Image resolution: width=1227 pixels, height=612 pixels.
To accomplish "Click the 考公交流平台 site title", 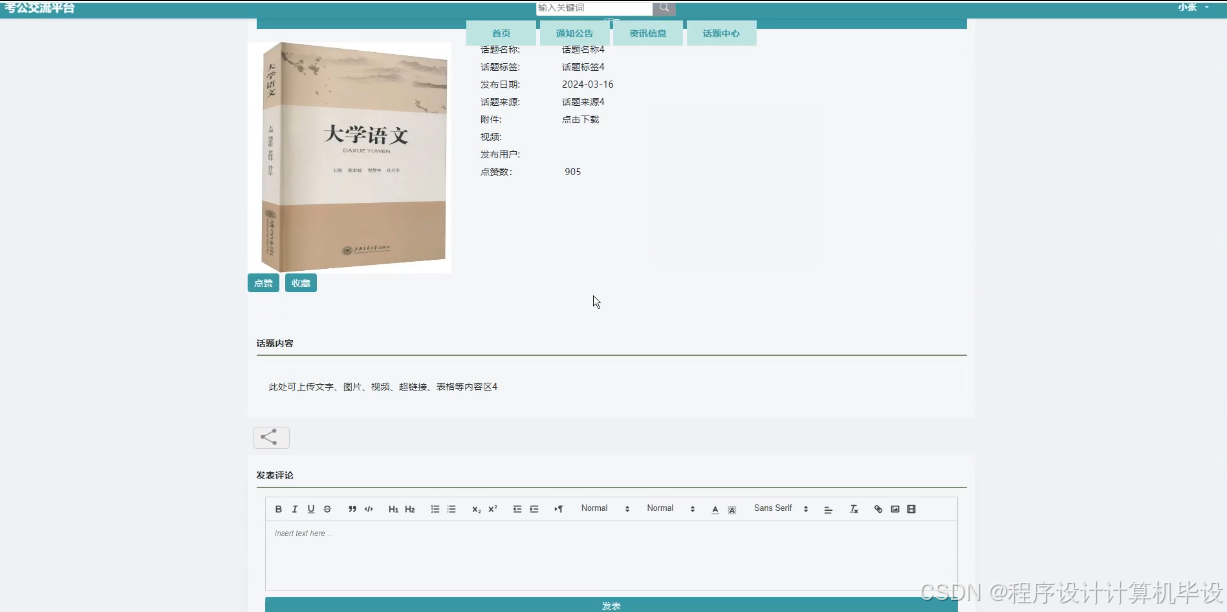I will point(39,8).
